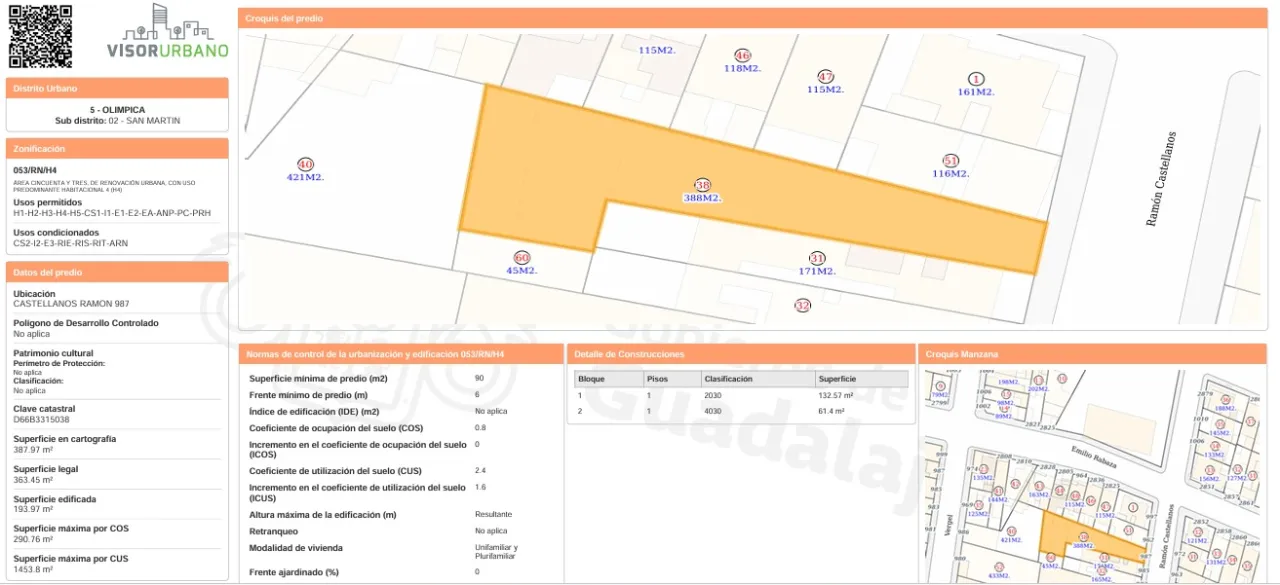This screenshot has height=585, width=1280.
Task: Select circled parcel 47 marker
Action: tap(826, 77)
